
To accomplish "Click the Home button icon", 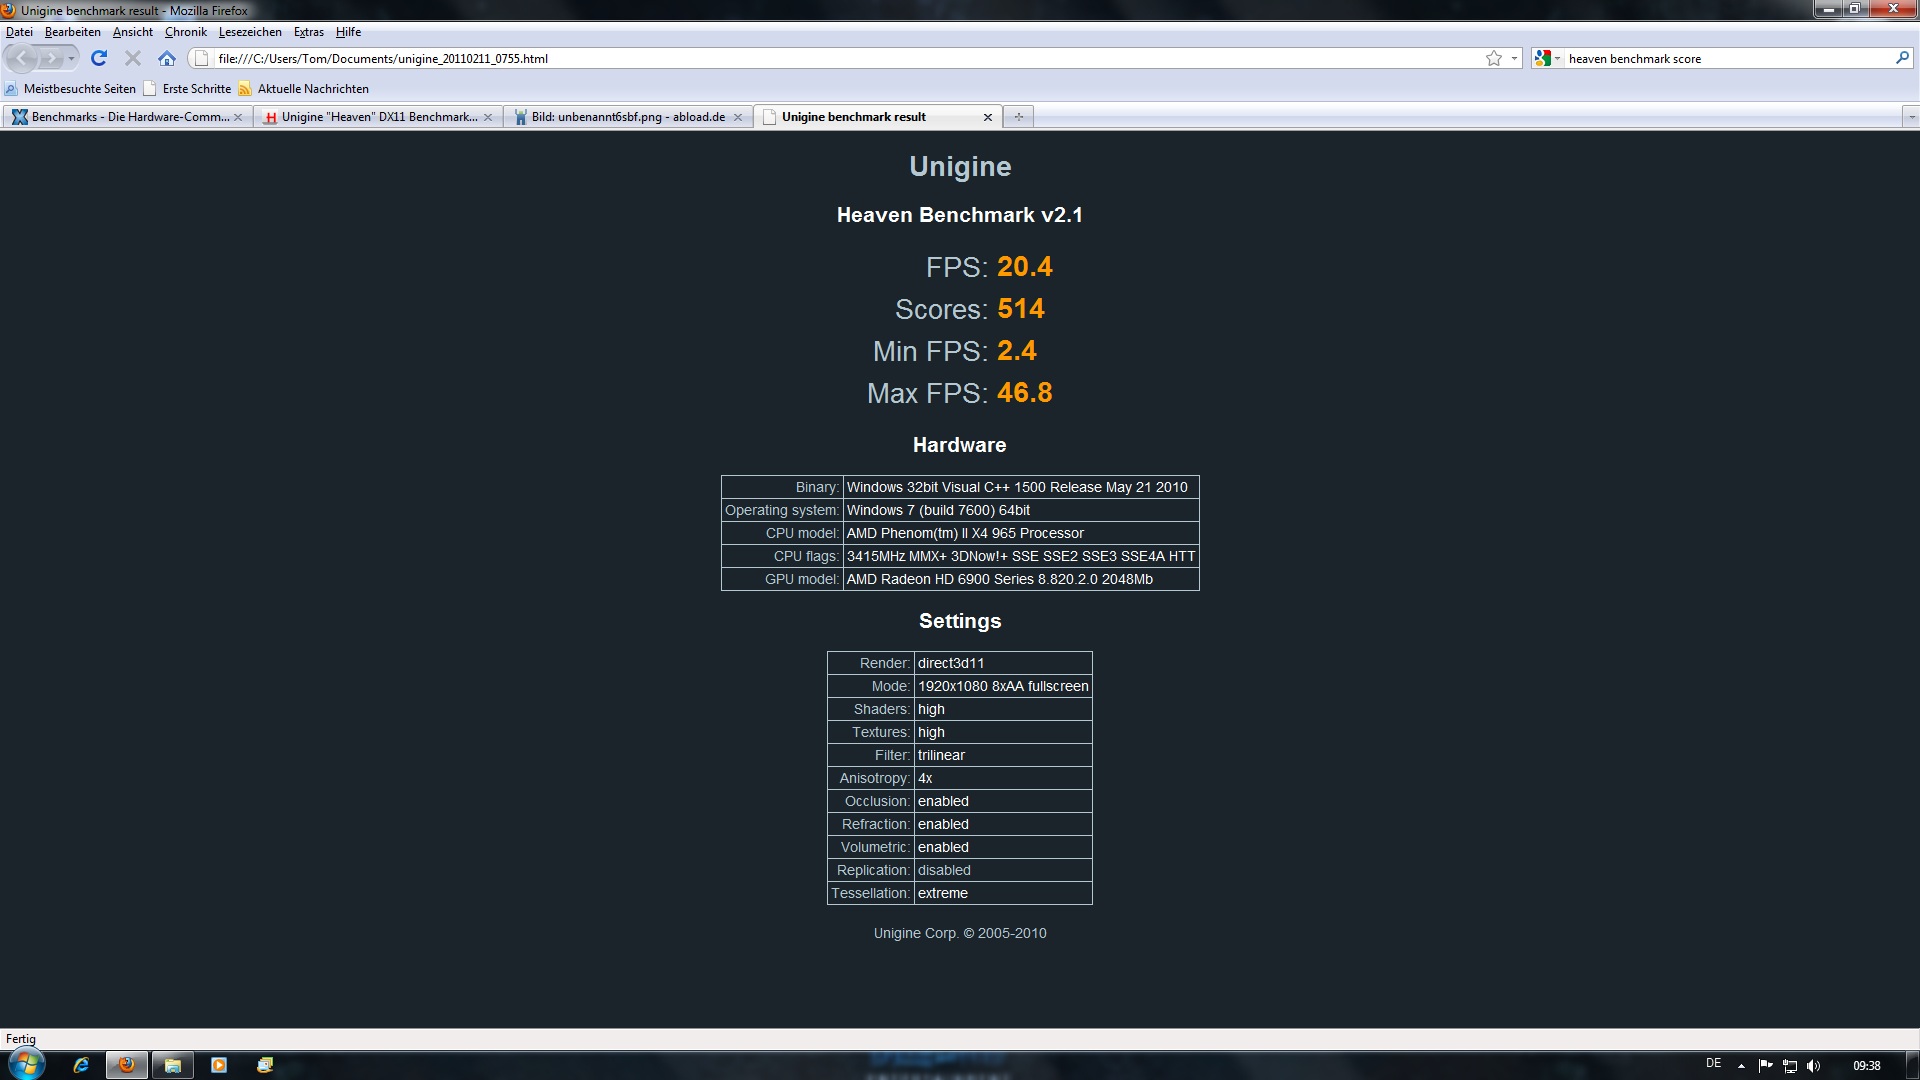I will coord(167,58).
